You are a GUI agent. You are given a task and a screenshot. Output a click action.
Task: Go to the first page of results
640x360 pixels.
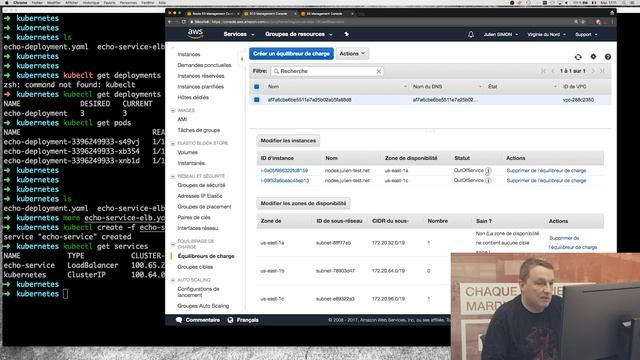point(543,71)
